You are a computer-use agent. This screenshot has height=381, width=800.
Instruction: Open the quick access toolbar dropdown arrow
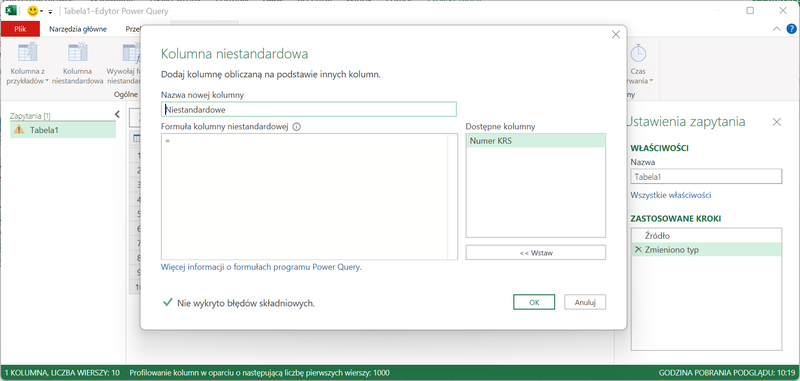click(50, 11)
